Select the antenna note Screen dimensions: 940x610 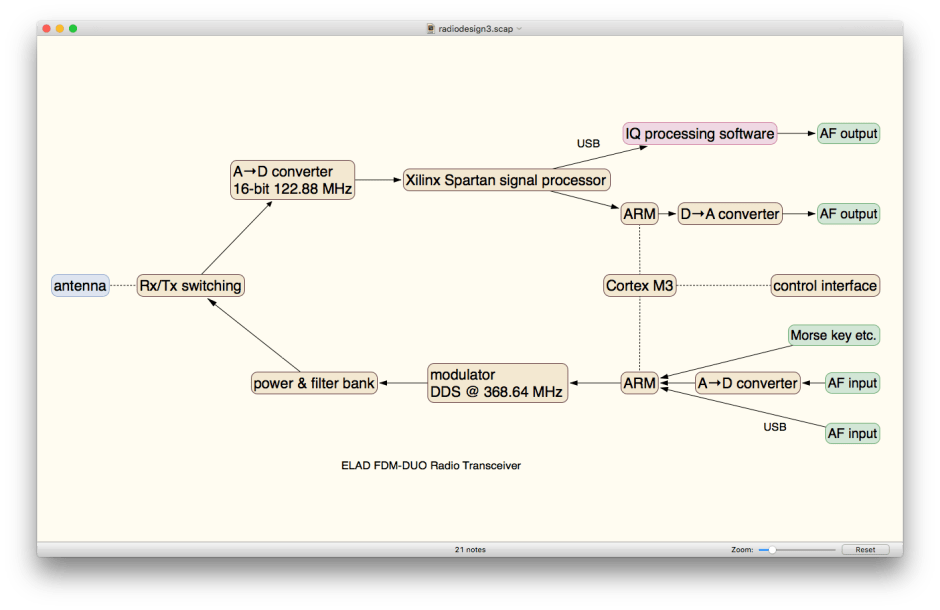[79, 285]
